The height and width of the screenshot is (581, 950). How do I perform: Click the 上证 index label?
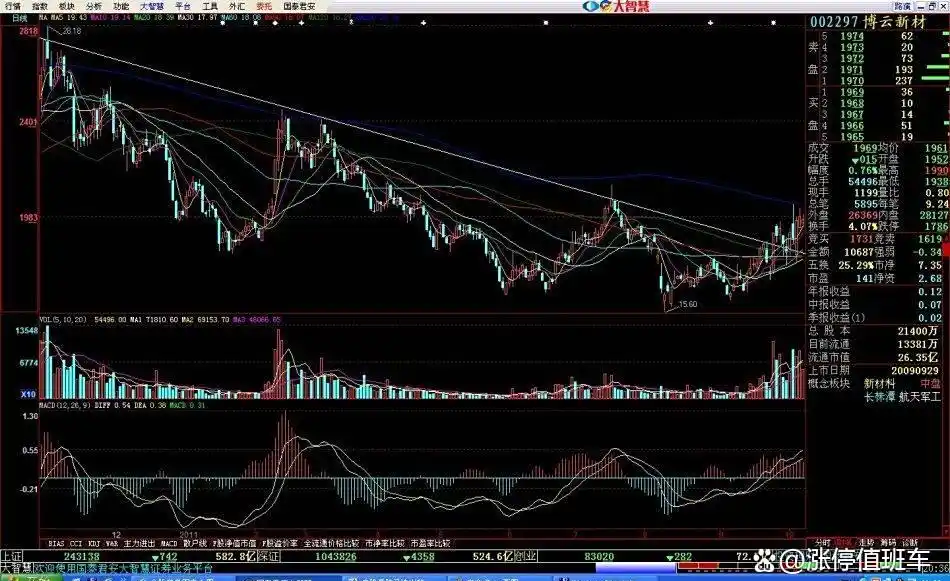[11, 556]
